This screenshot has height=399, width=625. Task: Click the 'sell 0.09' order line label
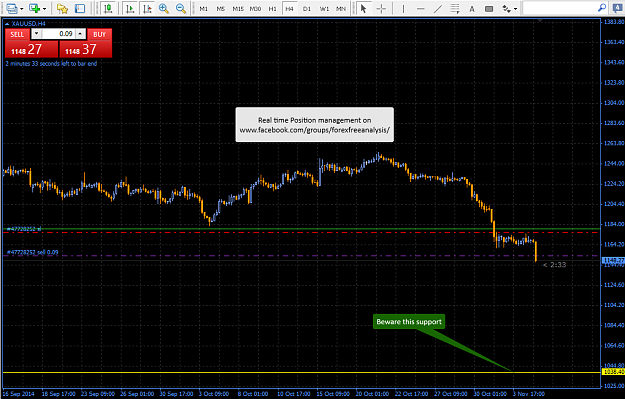pyautogui.click(x=33, y=252)
